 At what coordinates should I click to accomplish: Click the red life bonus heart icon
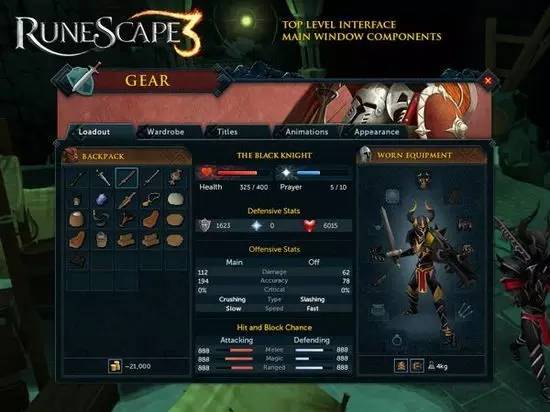coord(310,225)
